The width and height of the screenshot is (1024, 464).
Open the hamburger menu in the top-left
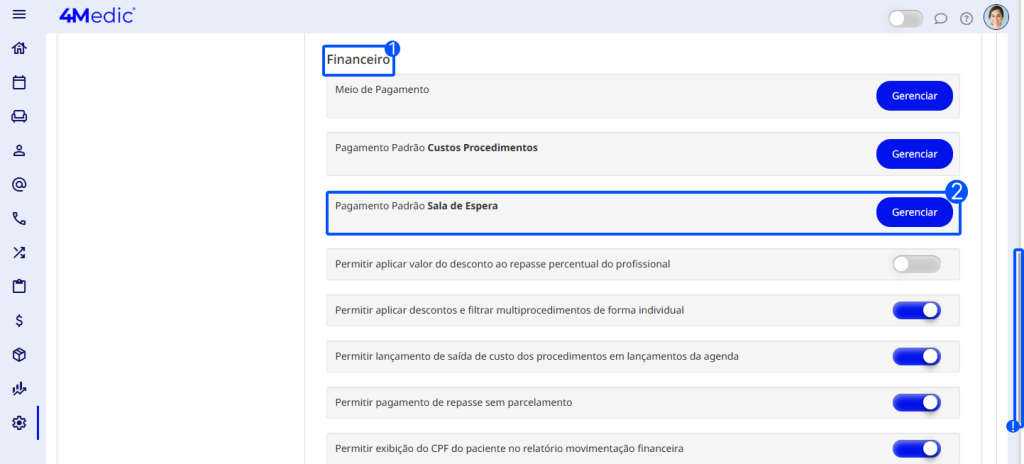[x=18, y=15]
